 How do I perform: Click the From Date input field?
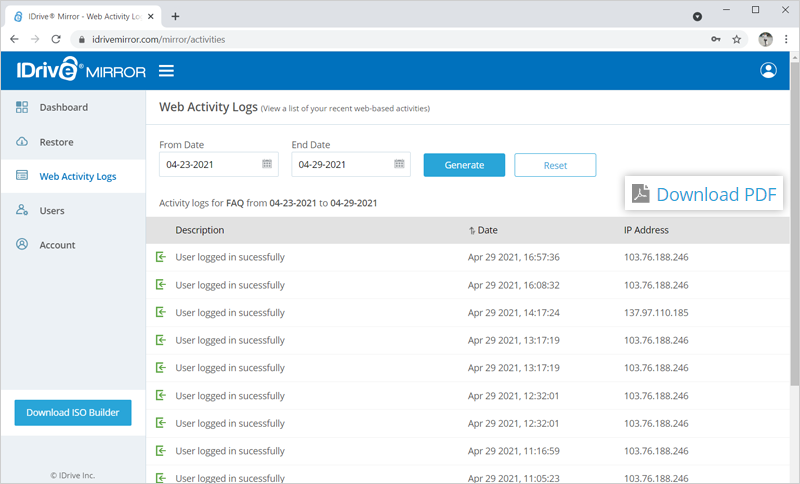click(x=210, y=164)
